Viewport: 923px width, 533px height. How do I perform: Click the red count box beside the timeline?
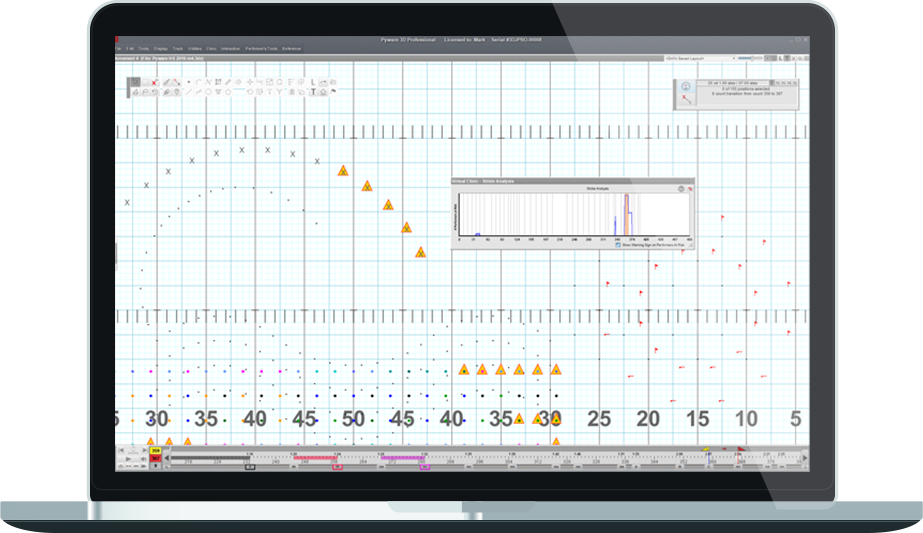click(156, 459)
